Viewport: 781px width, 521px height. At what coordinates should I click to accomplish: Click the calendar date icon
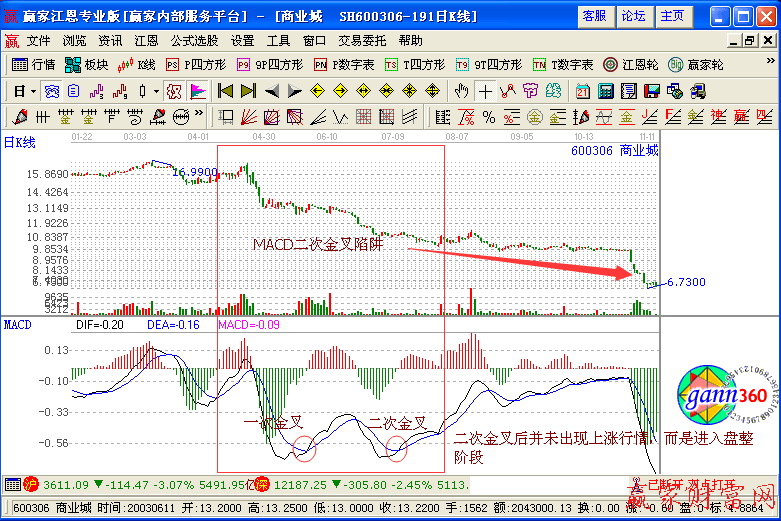[x=583, y=90]
